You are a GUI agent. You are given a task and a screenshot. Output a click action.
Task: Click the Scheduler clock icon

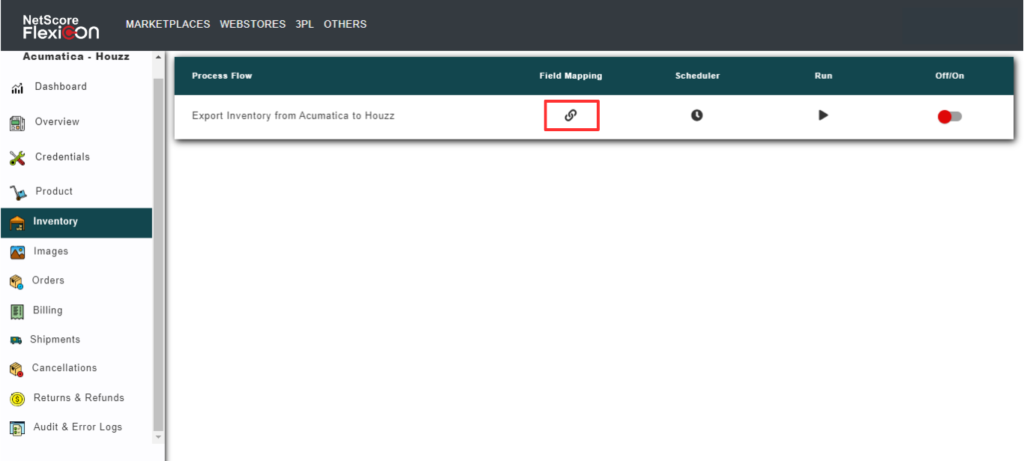click(x=697, y=115)
